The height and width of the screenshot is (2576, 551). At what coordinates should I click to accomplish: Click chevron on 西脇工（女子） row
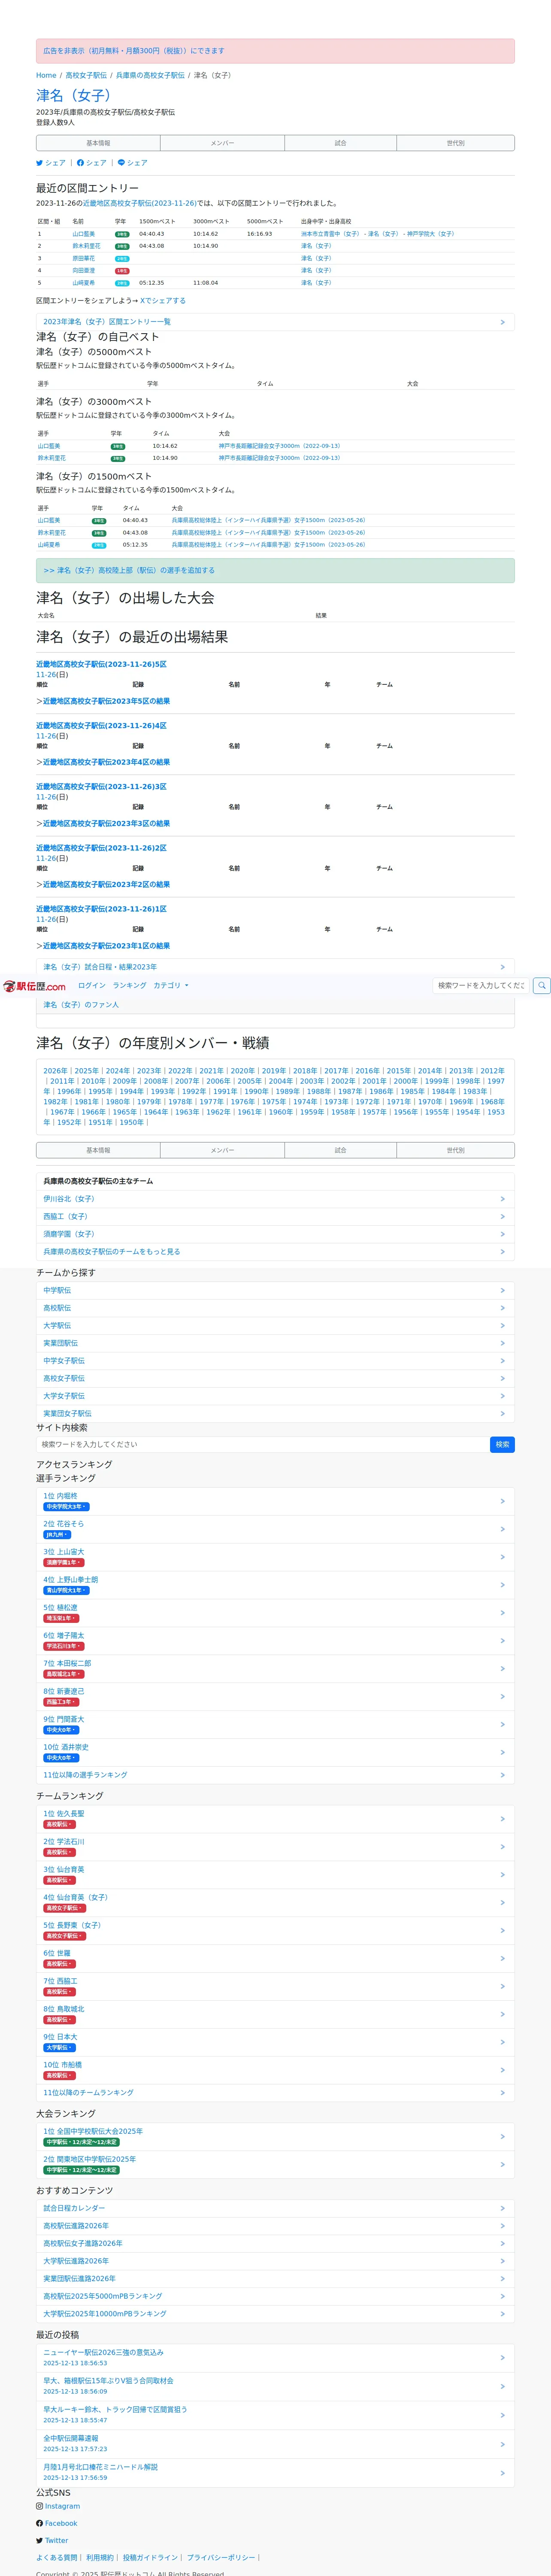(x=502, y=1217)
